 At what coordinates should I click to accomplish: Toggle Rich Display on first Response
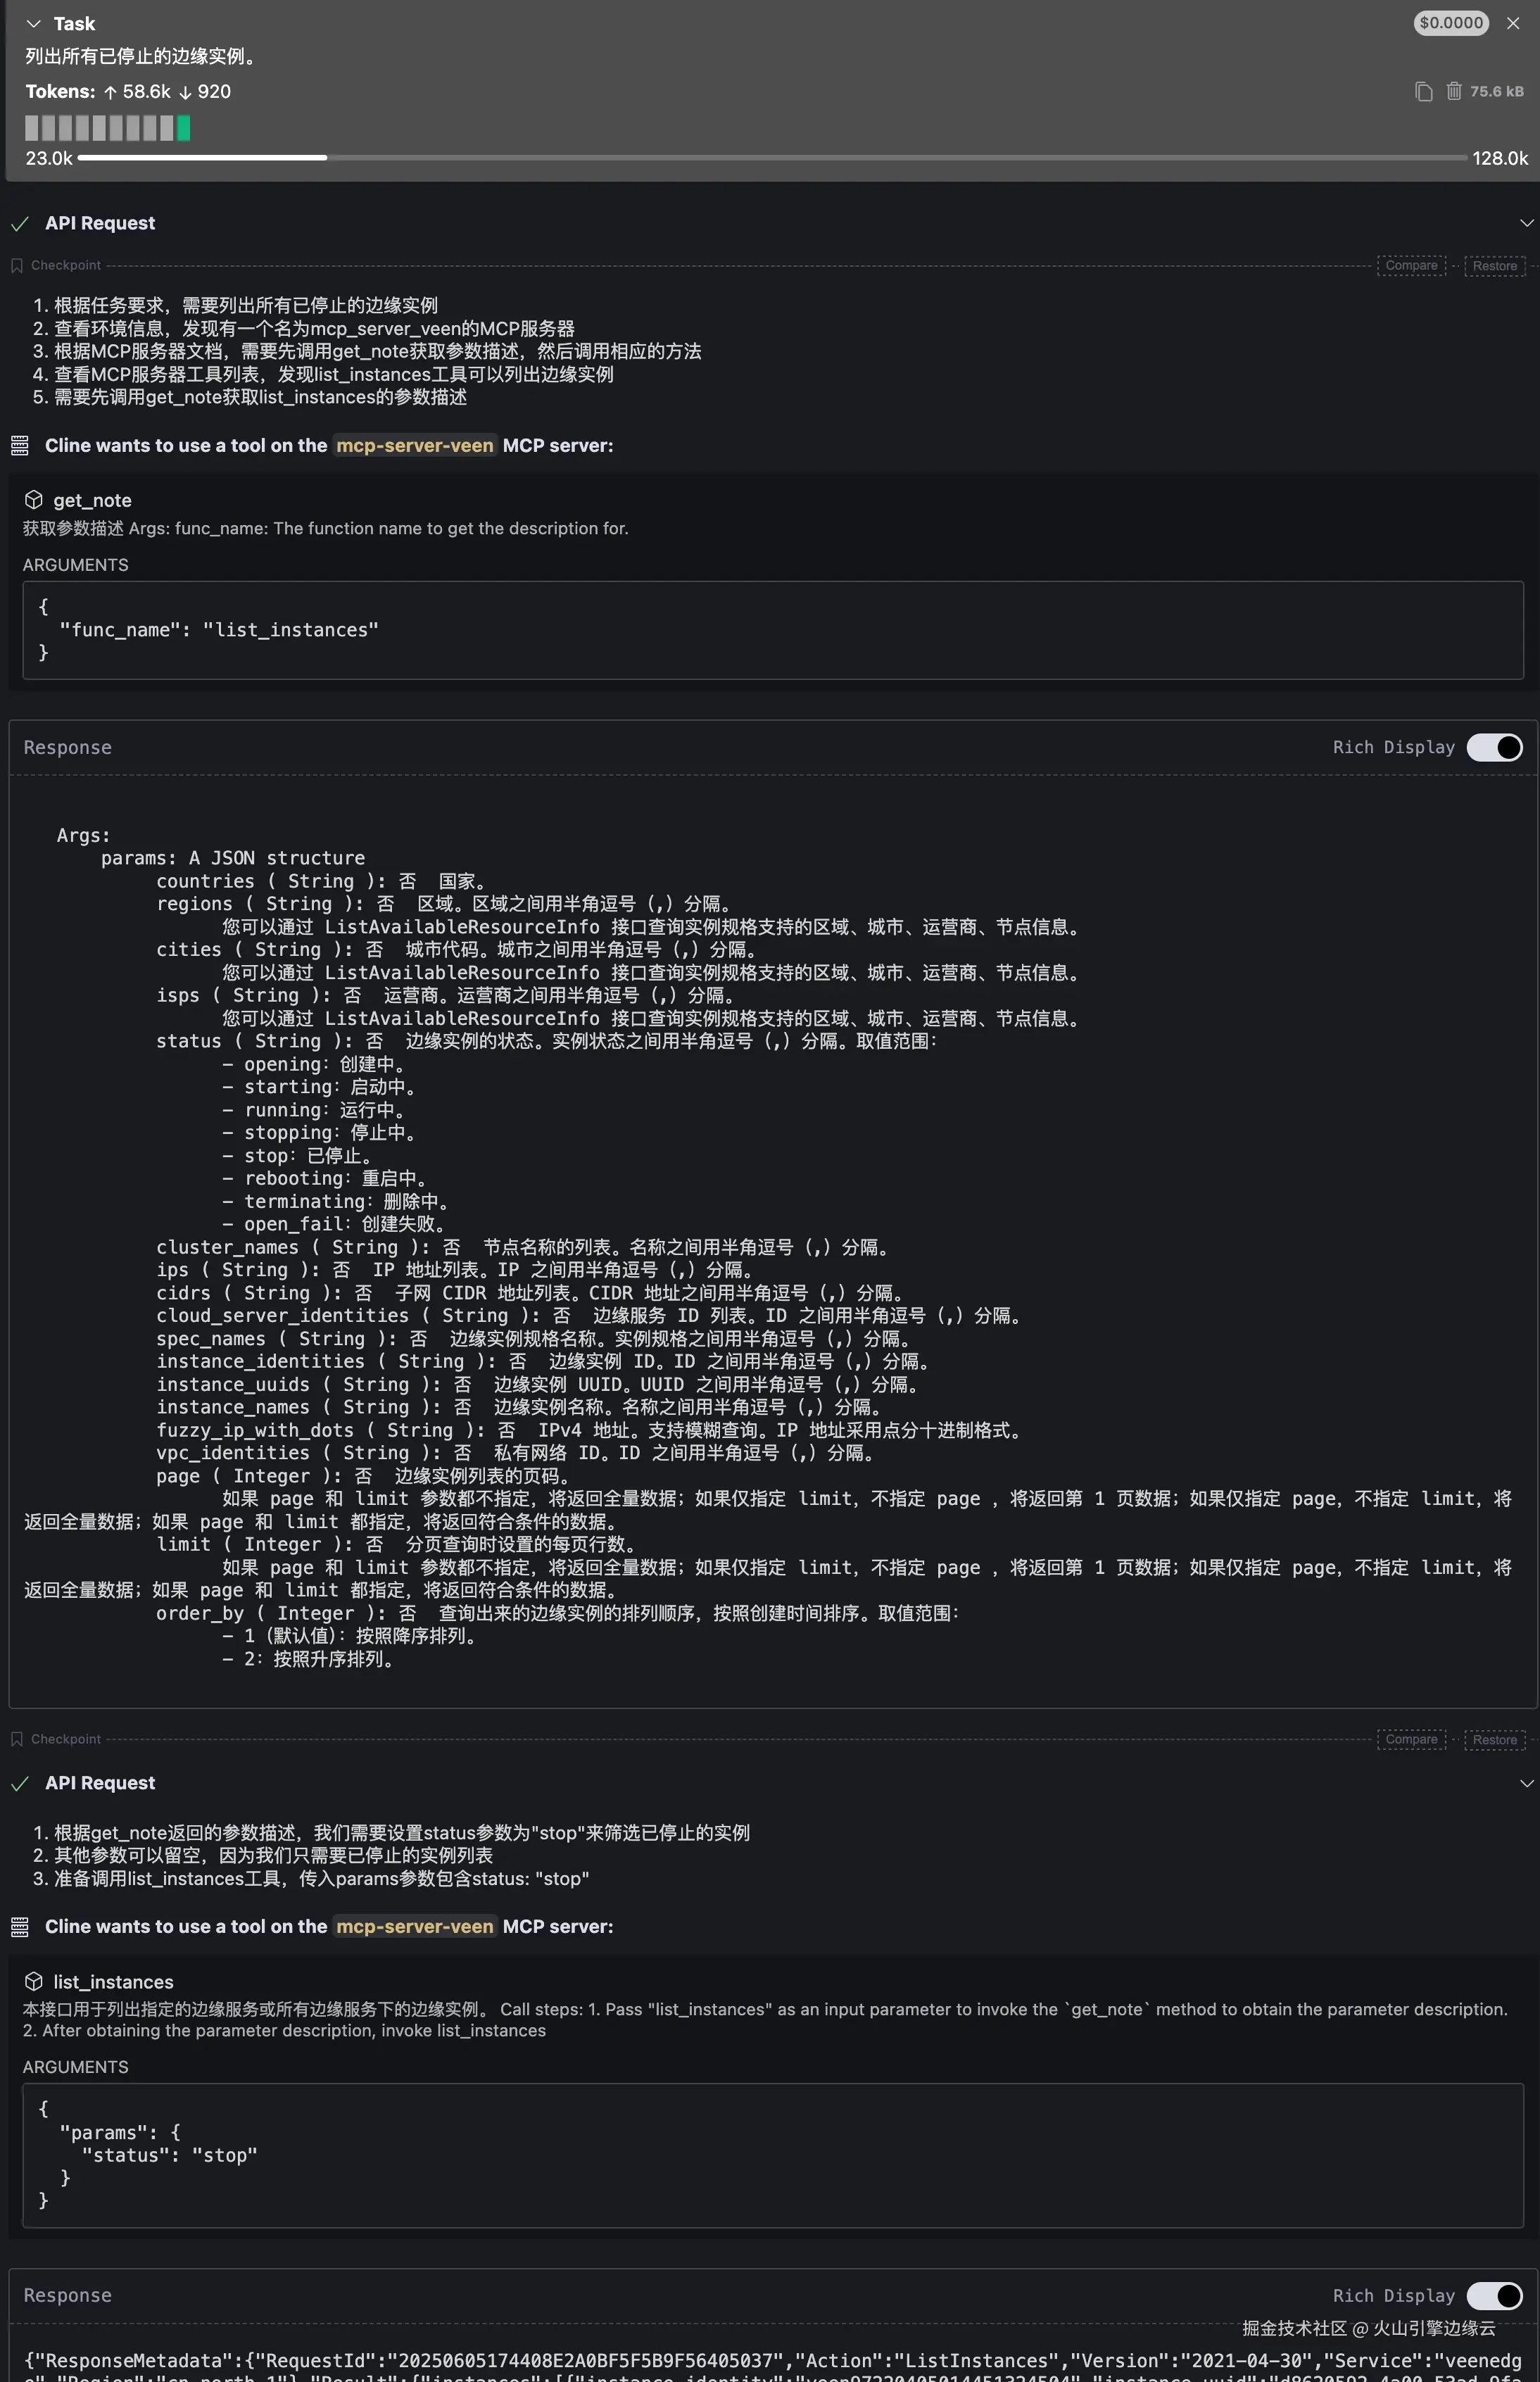click(1494, 747)
